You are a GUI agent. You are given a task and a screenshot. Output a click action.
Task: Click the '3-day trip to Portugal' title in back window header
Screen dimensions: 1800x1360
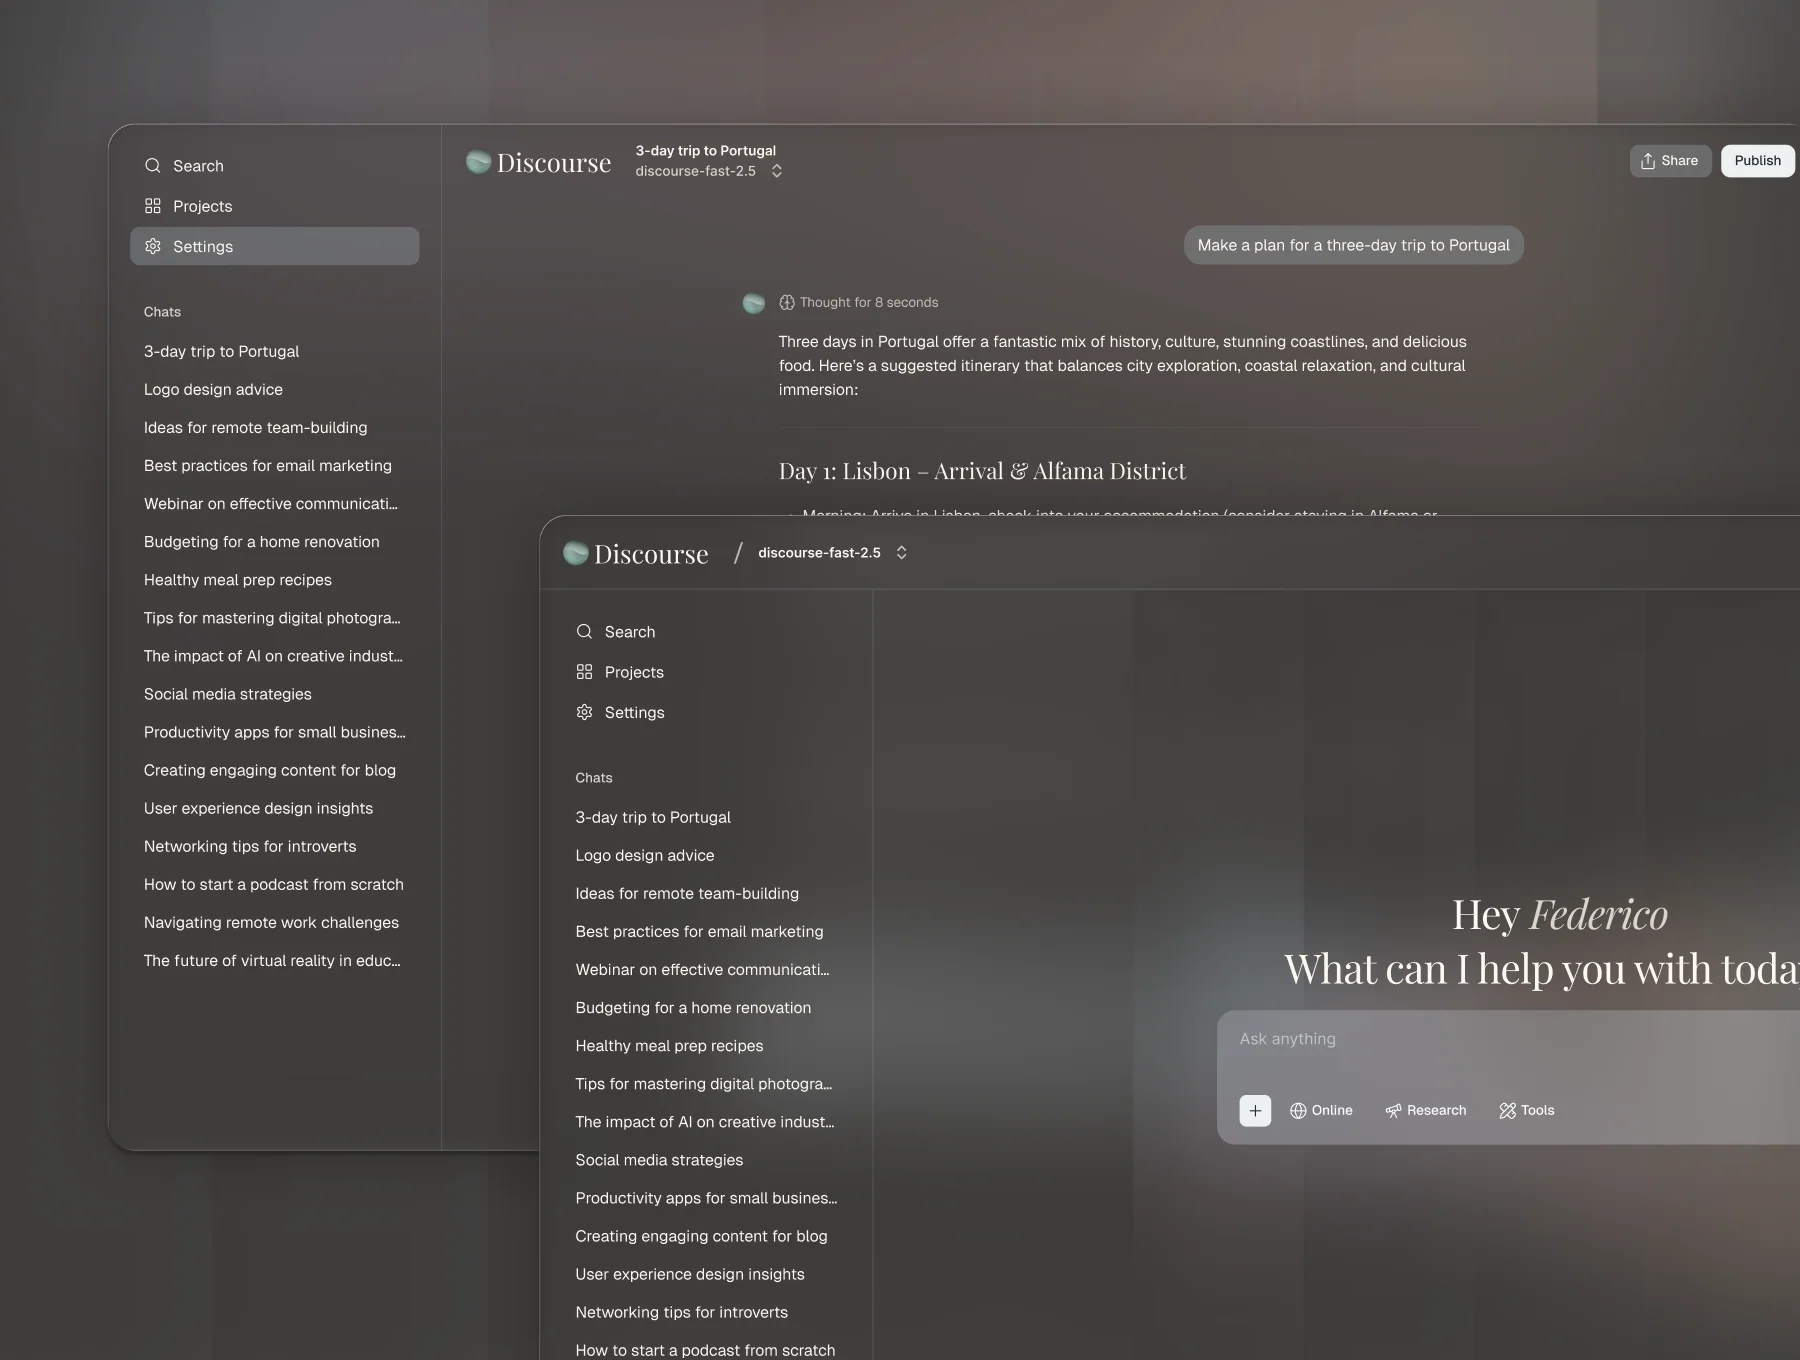click(706, 151)
